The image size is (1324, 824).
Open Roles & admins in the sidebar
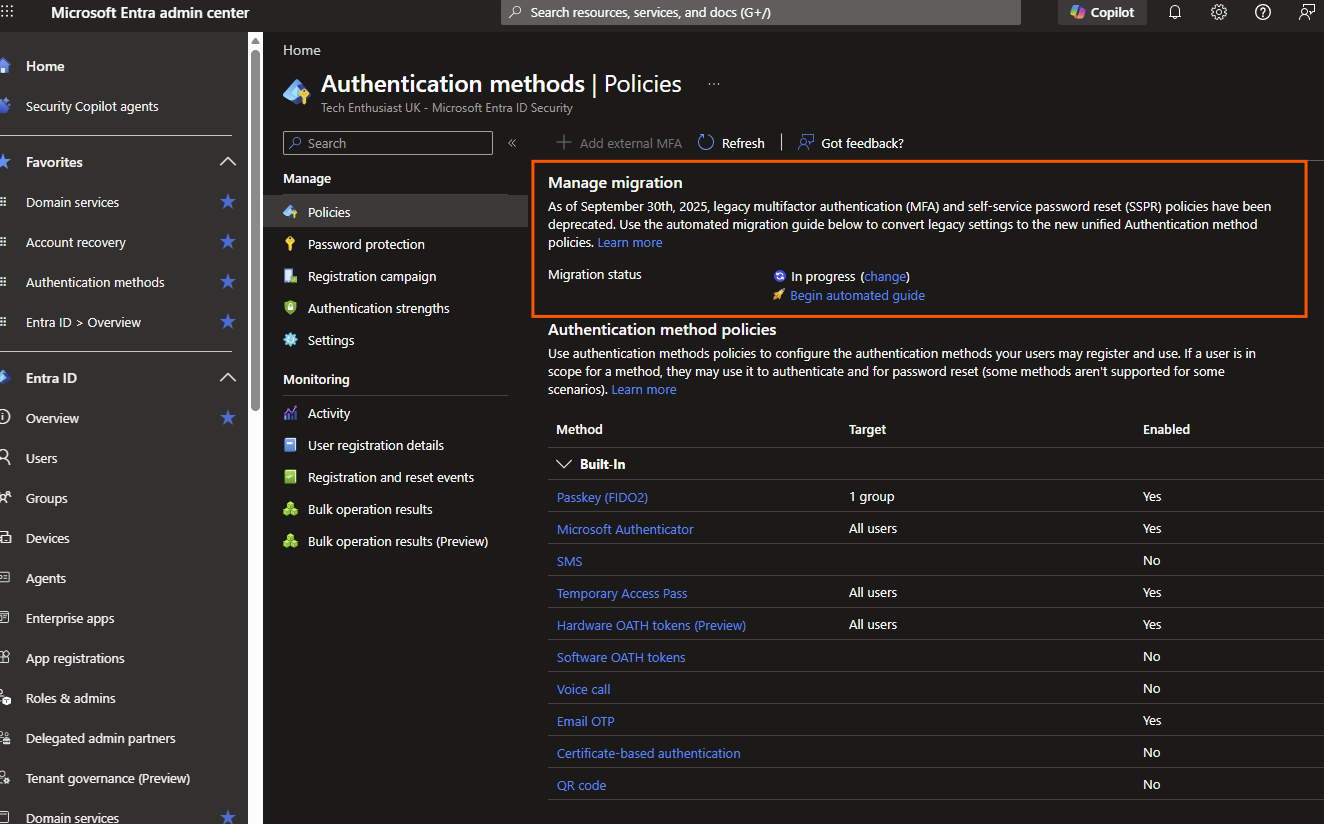(71, 698)
